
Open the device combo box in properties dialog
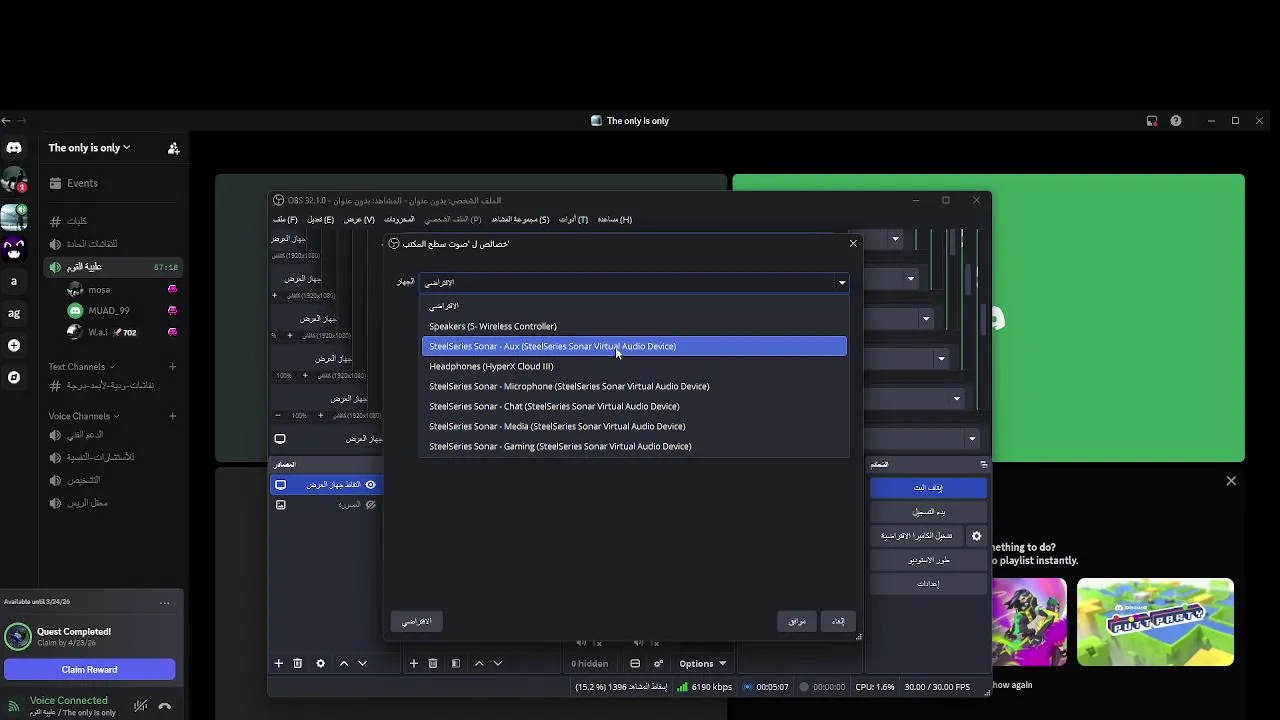[x=634, y=282]
